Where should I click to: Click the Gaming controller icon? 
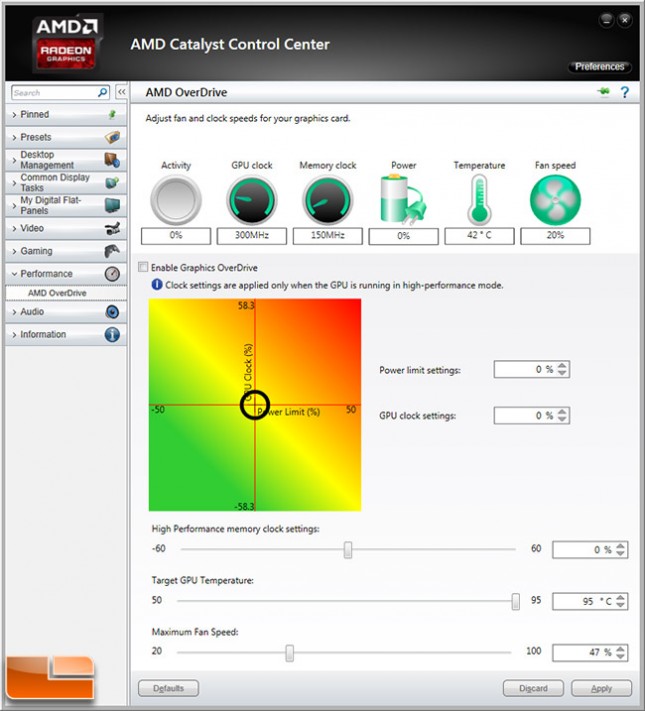coord(112,251)
